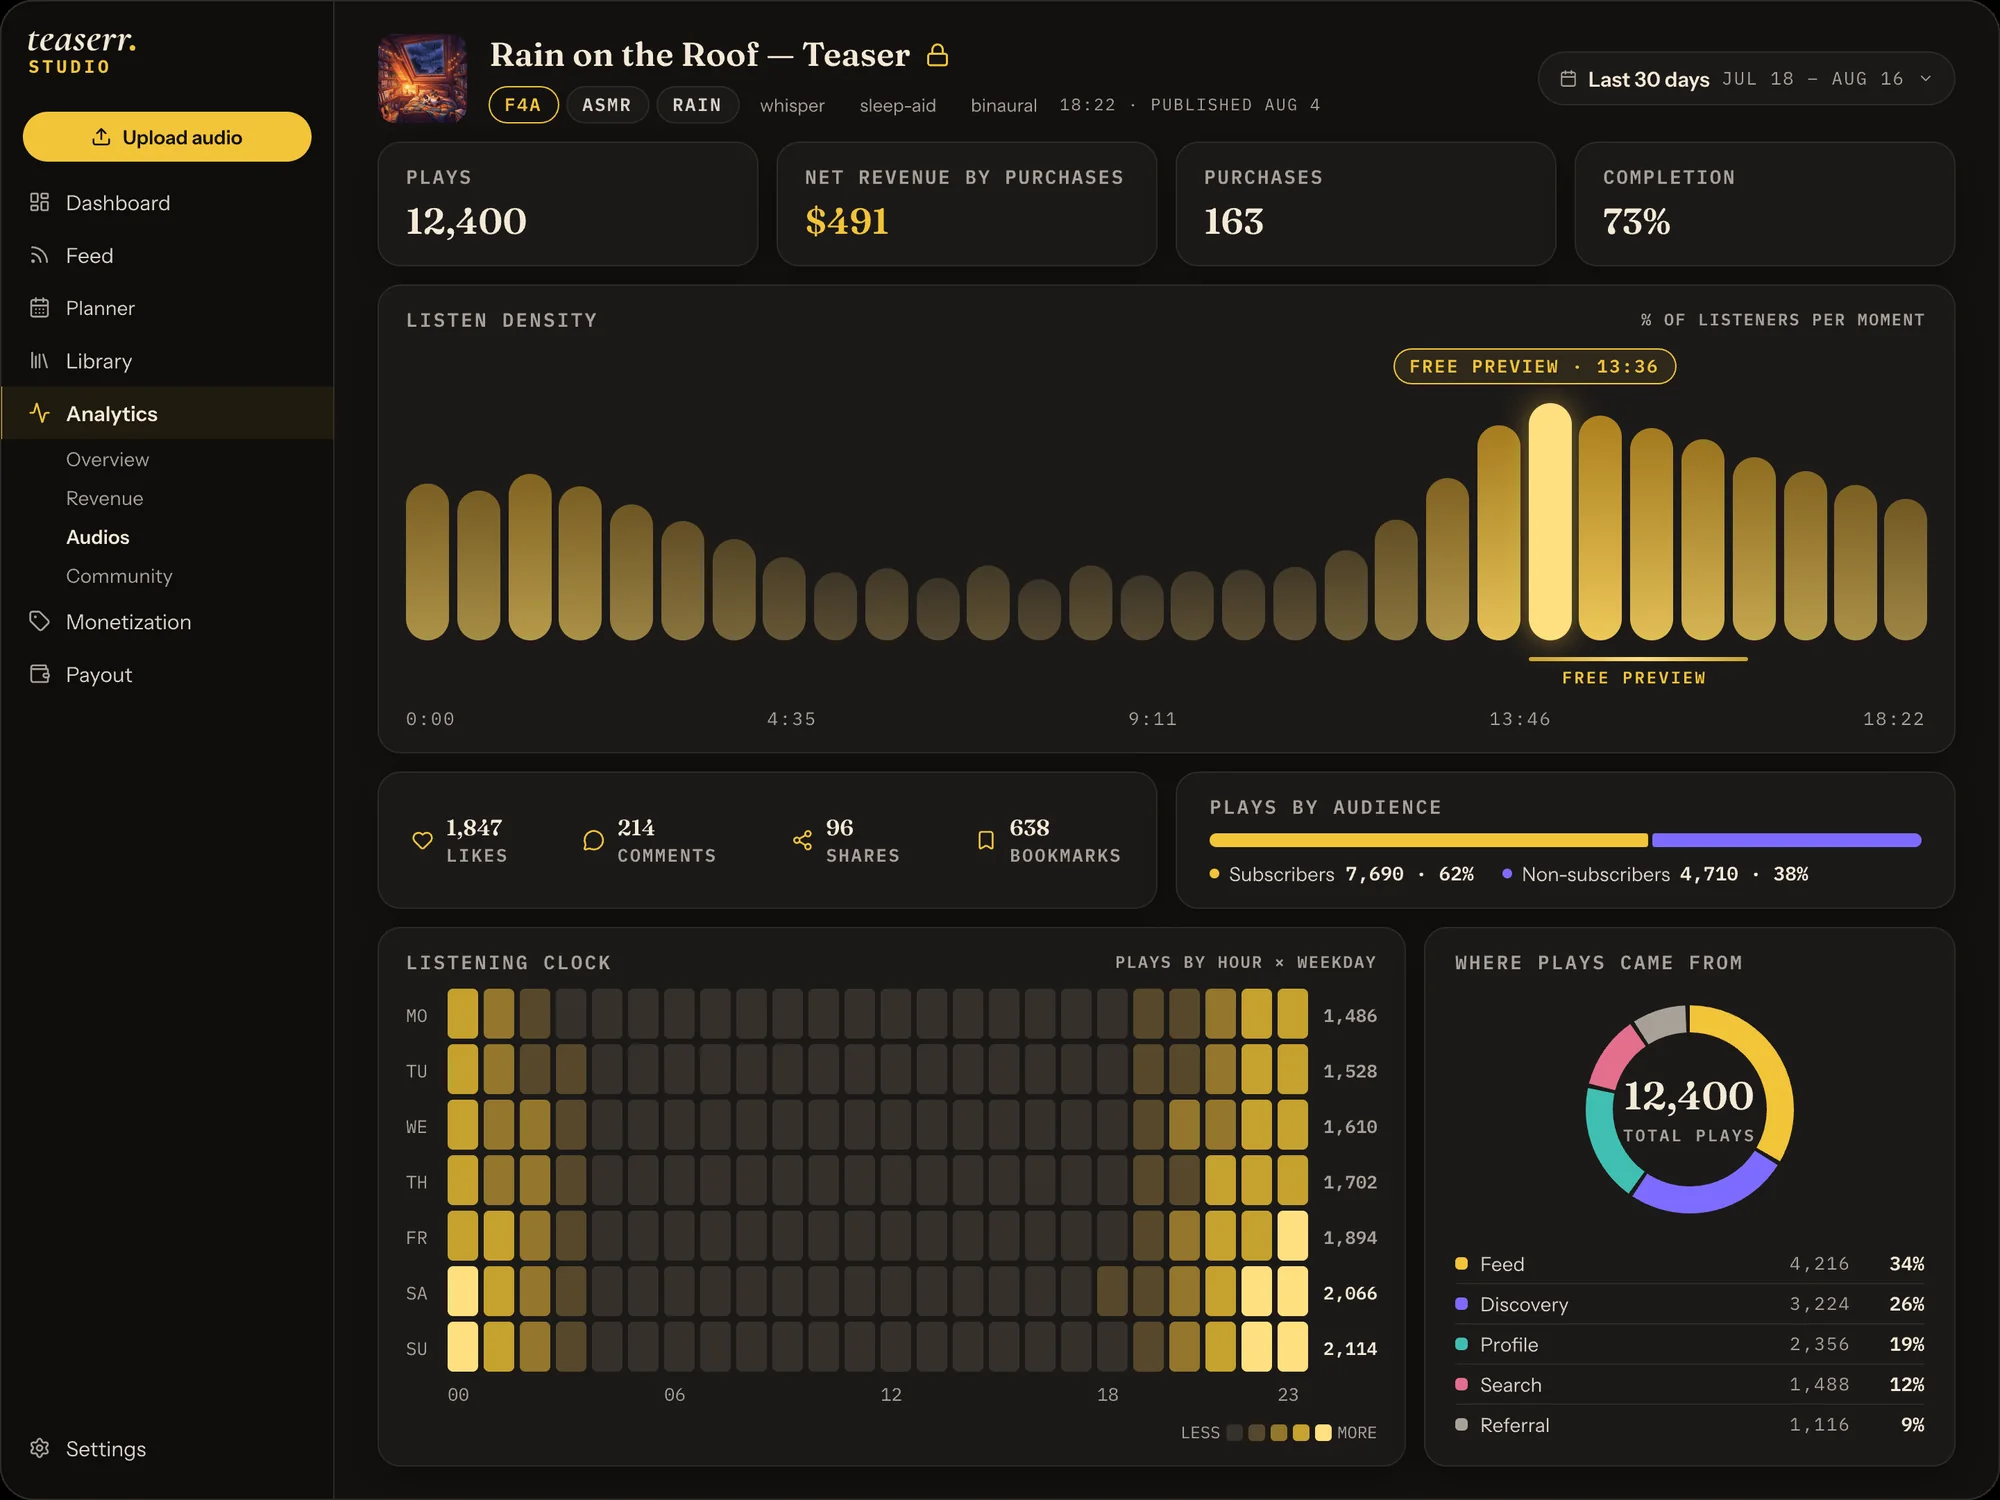Click the comments speech bubble icon
The image size is (2000, 1500).
pyautogui.click(x=593, y=841)
